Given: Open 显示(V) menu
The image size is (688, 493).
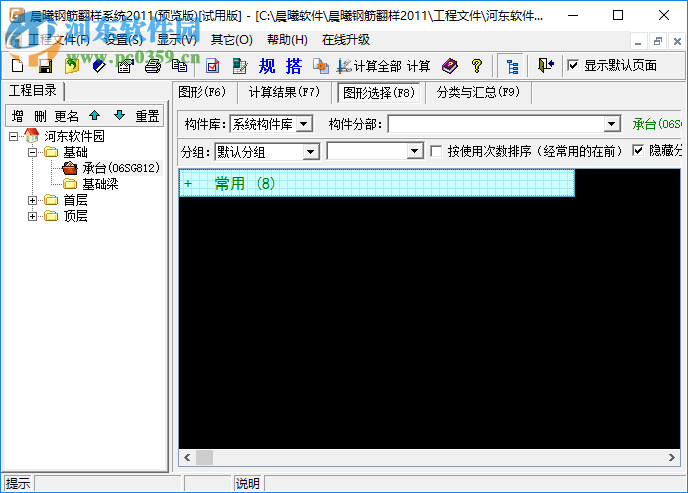Looking at the screenshot, I should 177,40.
